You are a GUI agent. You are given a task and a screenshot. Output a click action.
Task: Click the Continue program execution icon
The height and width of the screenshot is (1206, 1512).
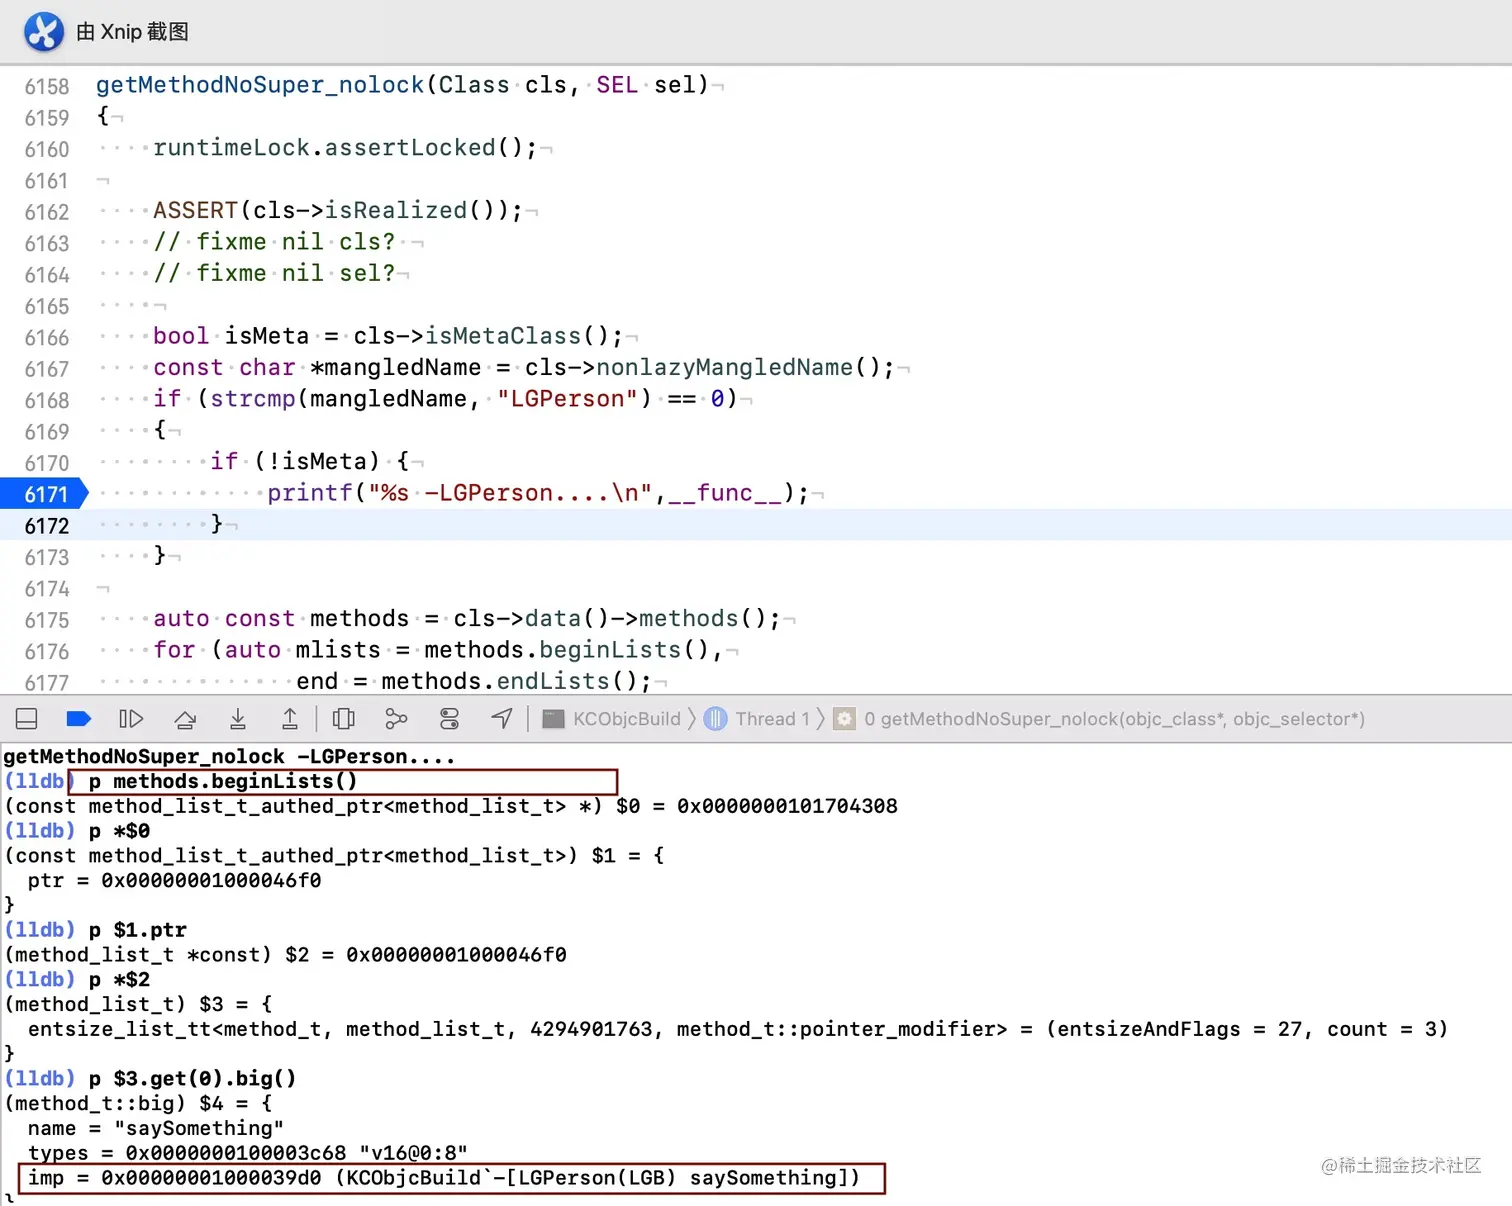pos(131,718)
